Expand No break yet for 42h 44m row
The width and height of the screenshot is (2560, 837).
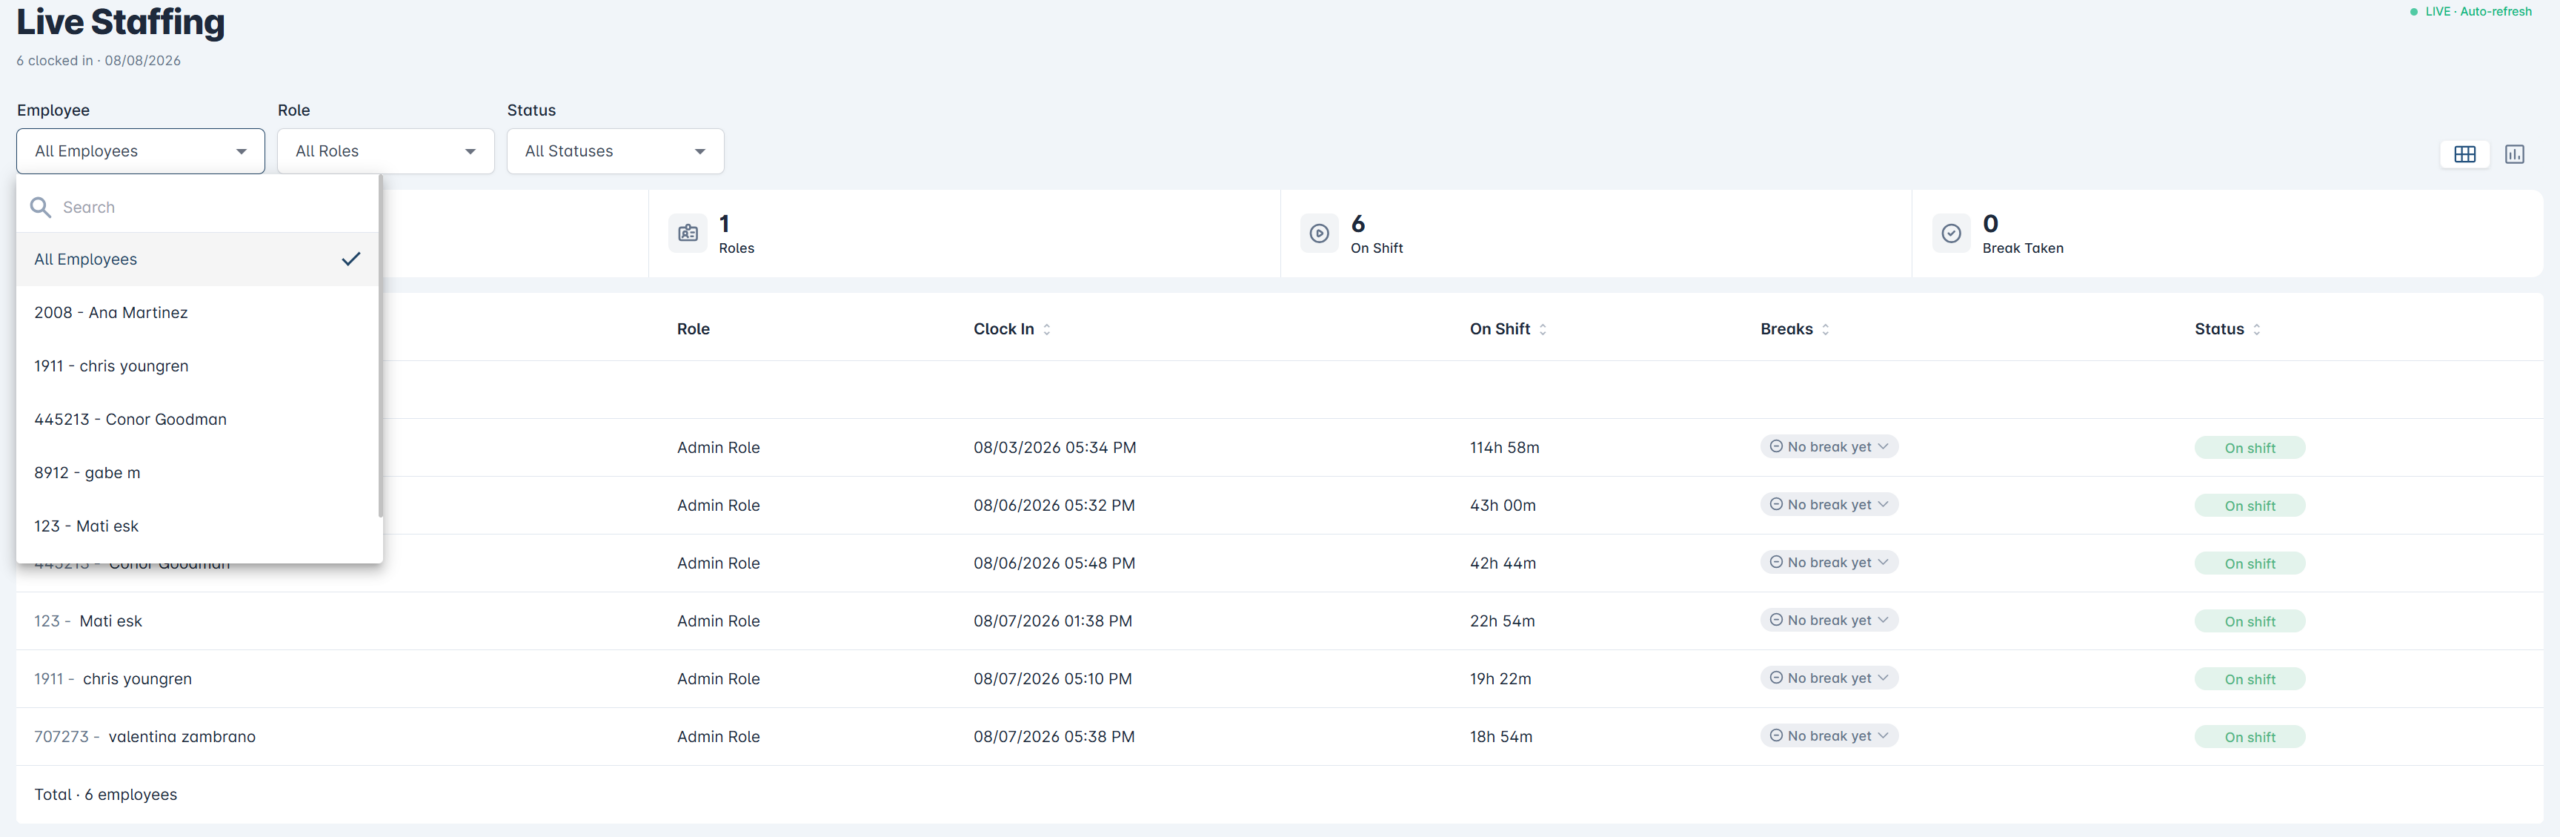[1829, 563]
